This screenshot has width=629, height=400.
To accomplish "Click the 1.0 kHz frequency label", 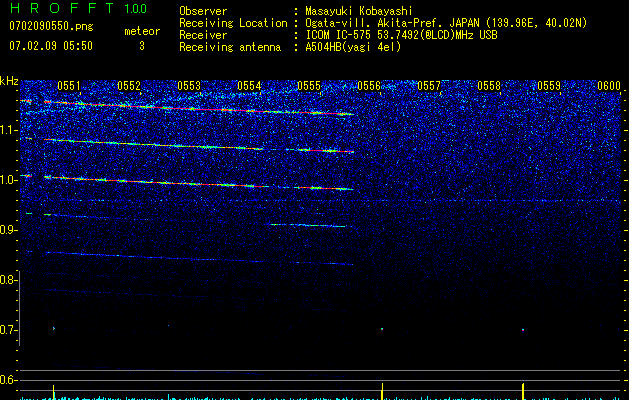I will (x=9, y=179).
